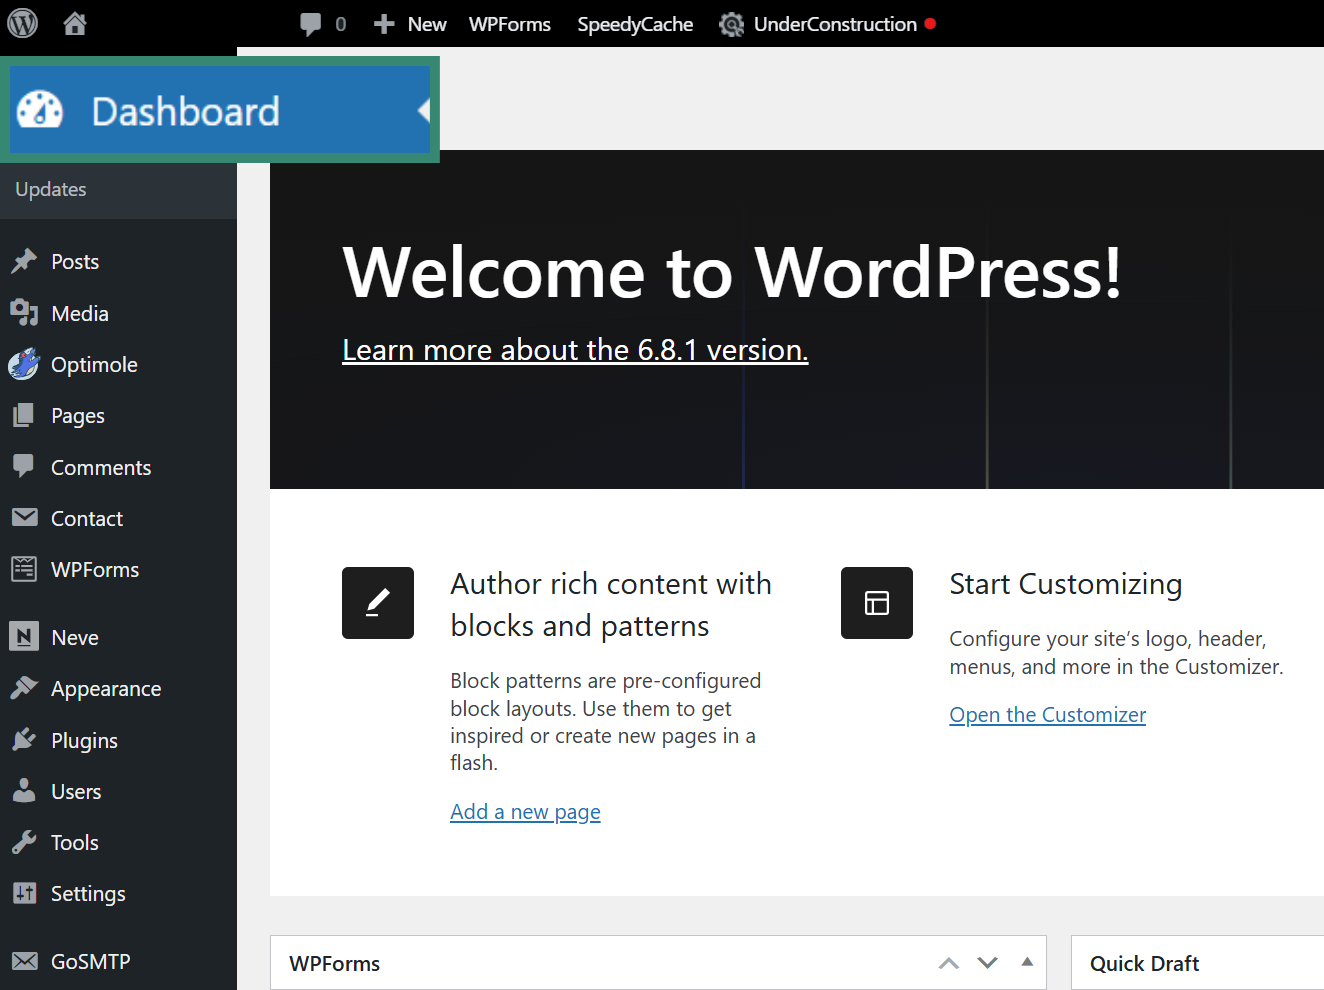
Task: Click the Contact envelope icon in sidebar
Action: (x=24, y=518)
